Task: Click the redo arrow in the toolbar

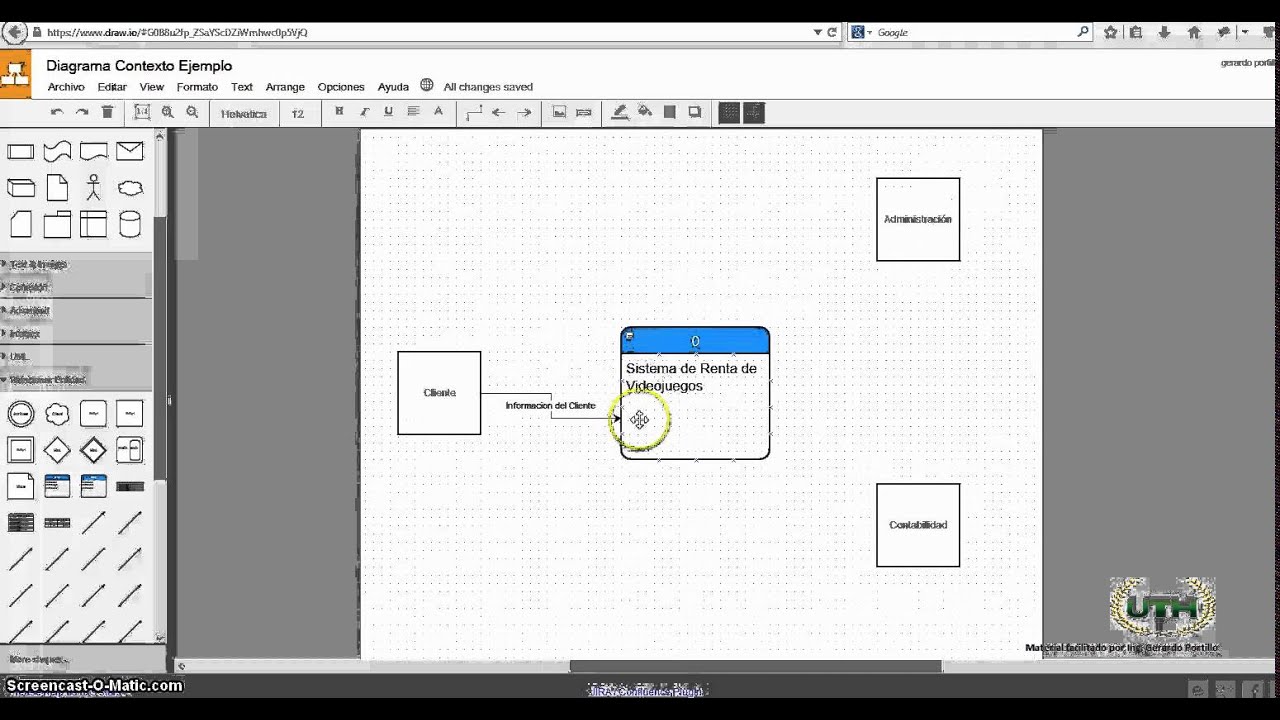Action: pos(82,112)
